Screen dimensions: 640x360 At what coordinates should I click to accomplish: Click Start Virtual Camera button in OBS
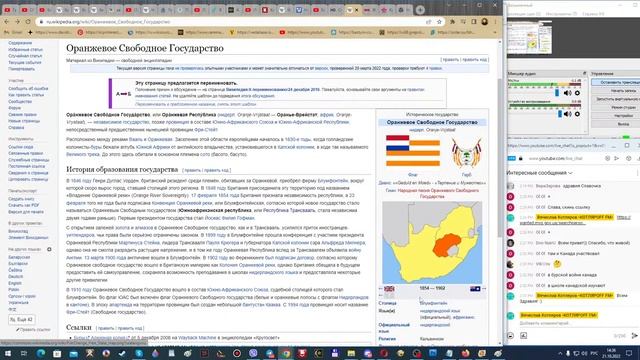coord(616,99)
